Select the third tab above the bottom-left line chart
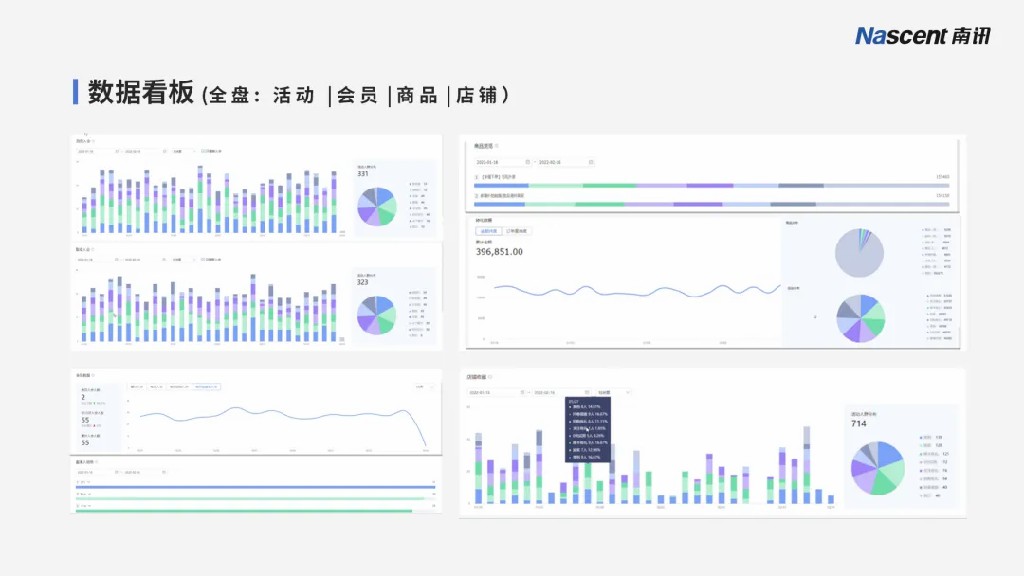 (x=179, y=387)
